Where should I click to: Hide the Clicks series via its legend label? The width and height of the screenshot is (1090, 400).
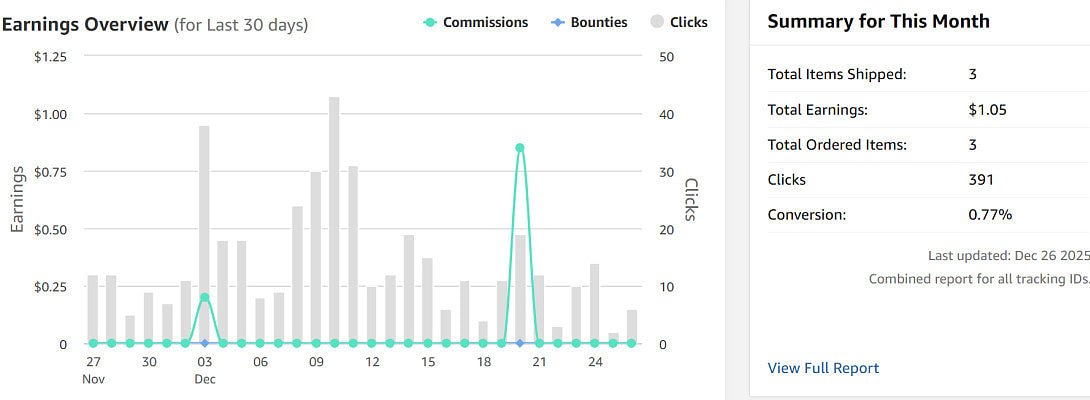click(689, 22)
